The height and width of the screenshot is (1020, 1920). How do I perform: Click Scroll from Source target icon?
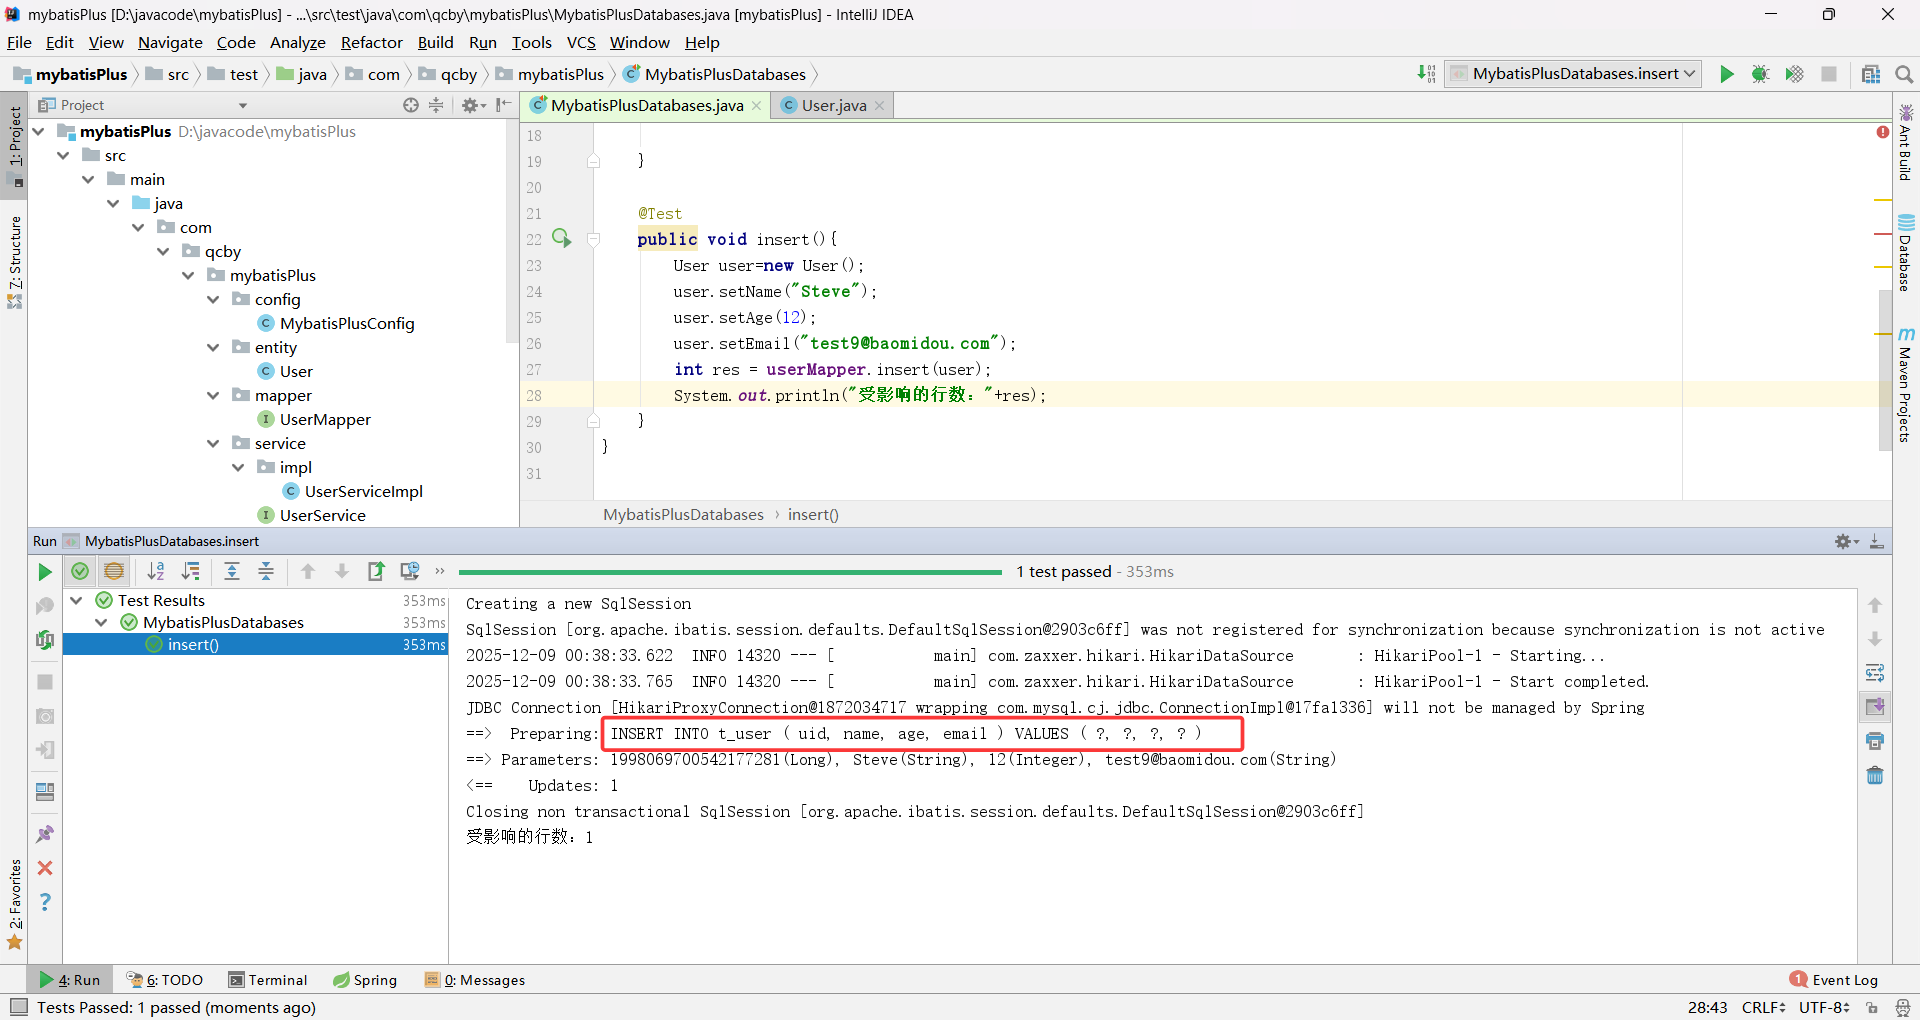[x=411, y=105]
